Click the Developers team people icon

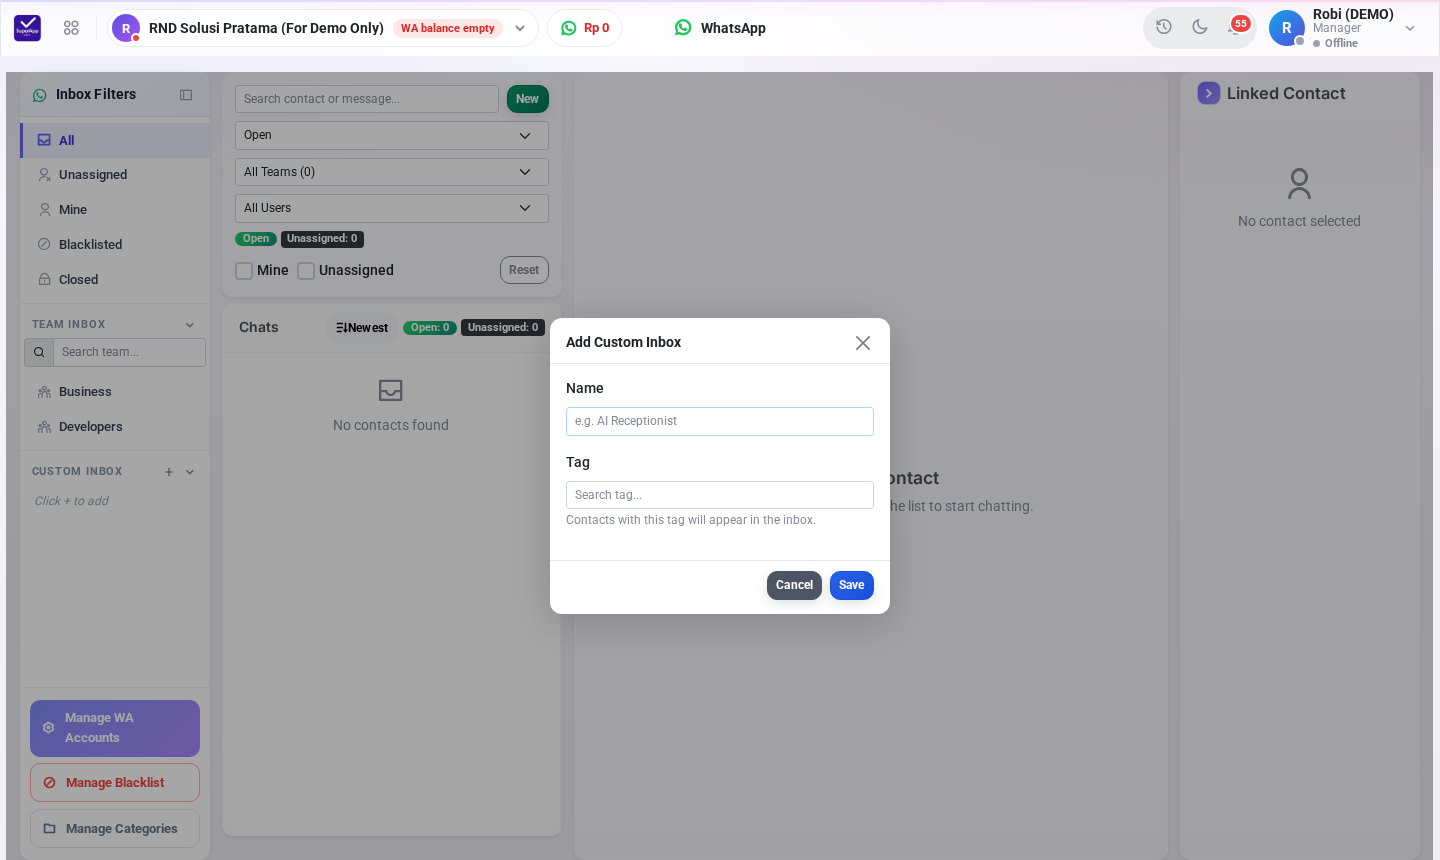click(x=44, y=427)
